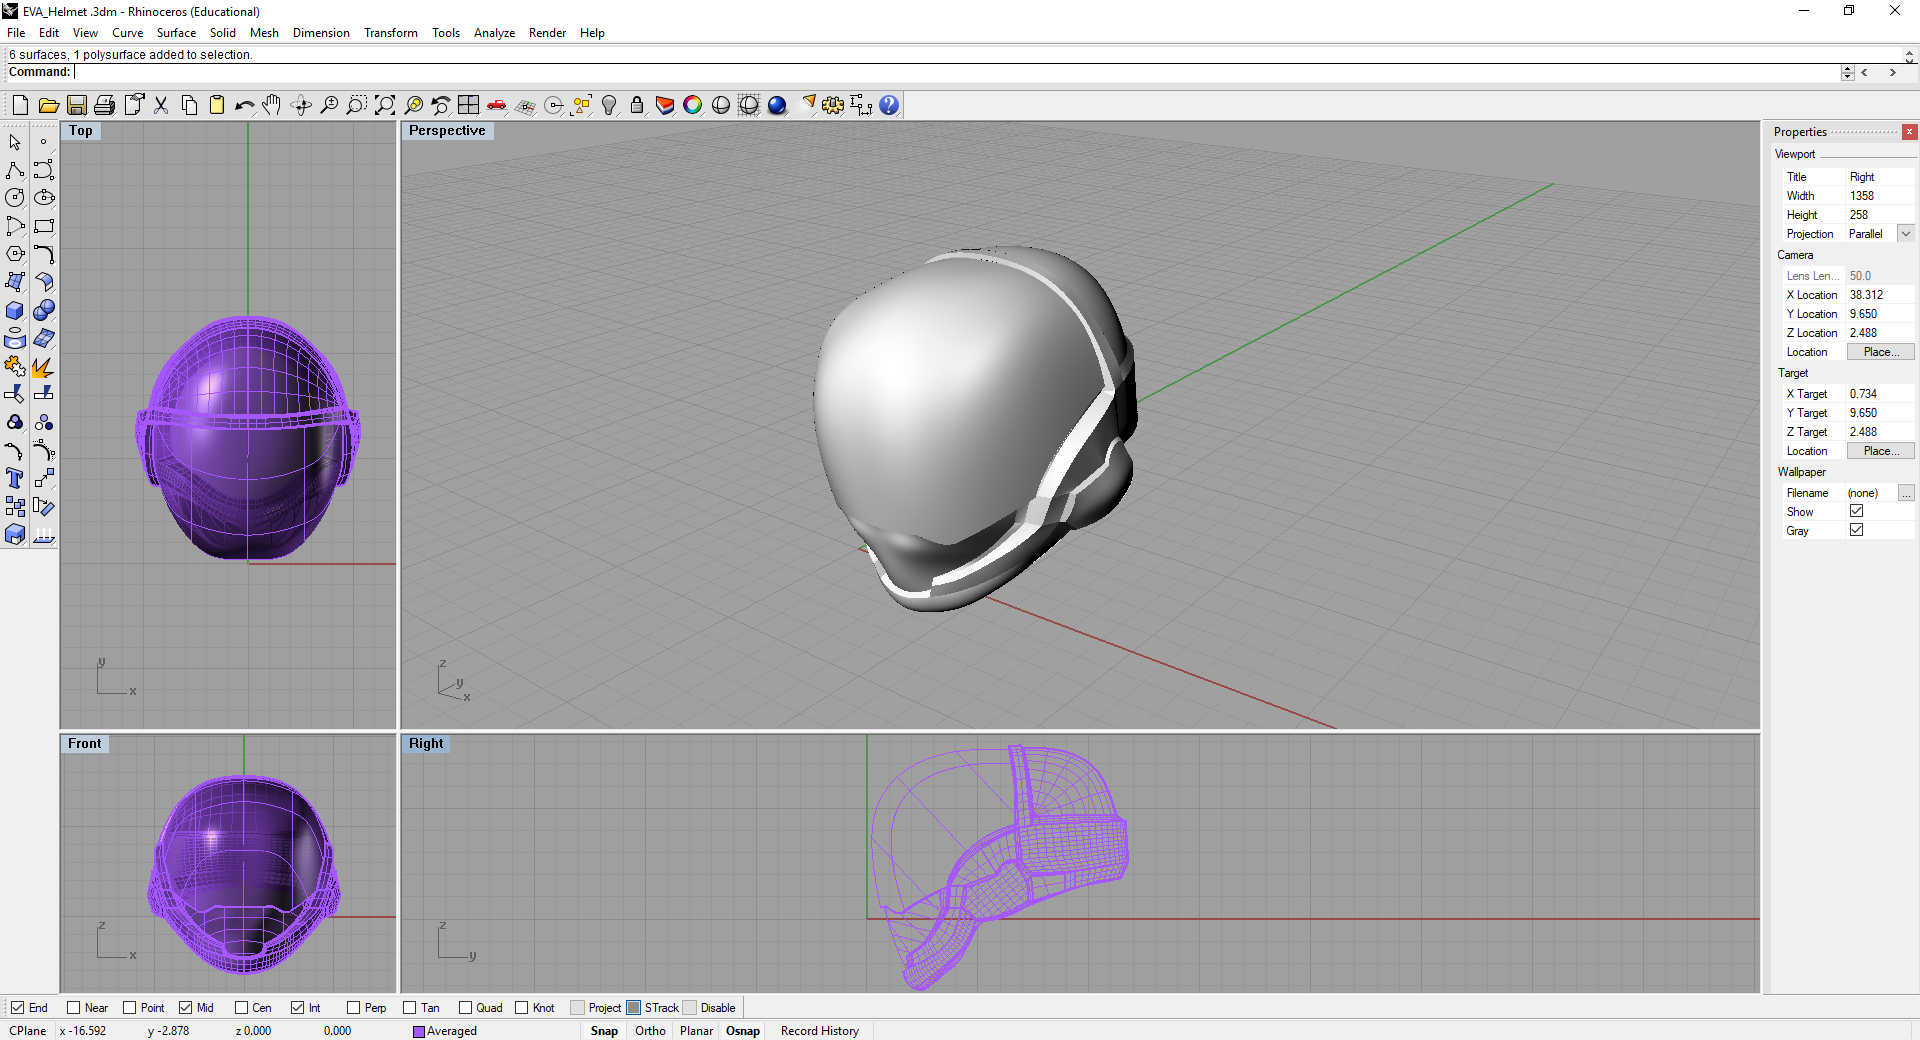Click the Pan hand tool icon
The height and width of the screenshot is (1040, 1920).
pyautogui.click(x=272, y=105)
